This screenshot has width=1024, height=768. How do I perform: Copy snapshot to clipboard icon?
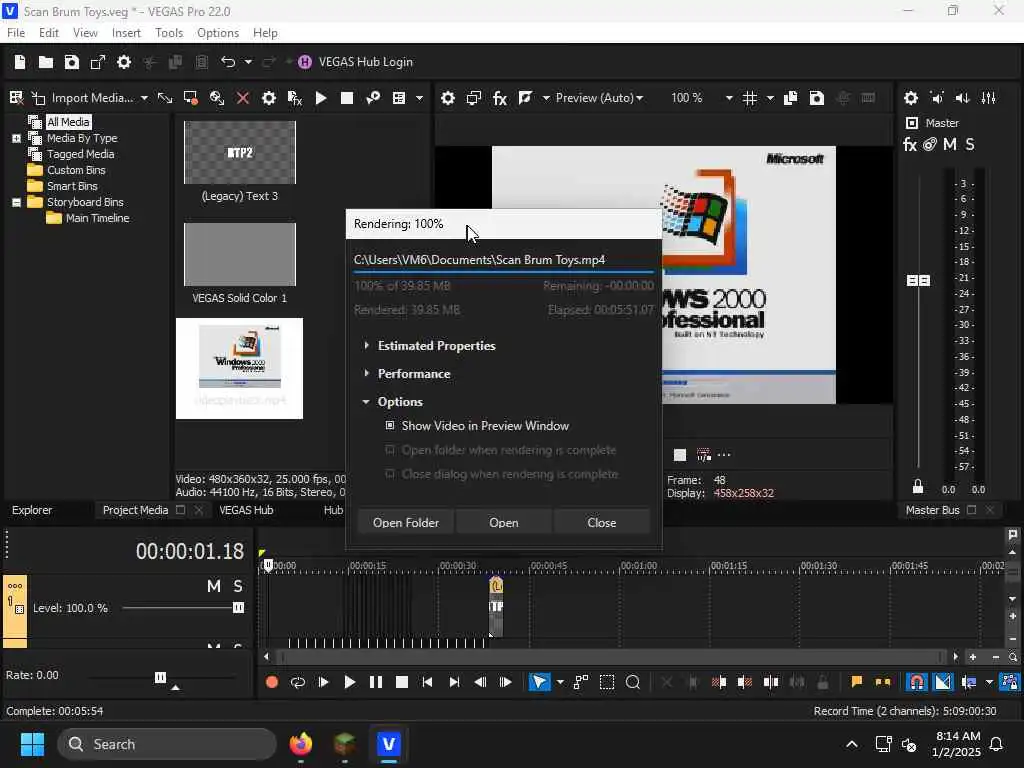pos(790,98)
